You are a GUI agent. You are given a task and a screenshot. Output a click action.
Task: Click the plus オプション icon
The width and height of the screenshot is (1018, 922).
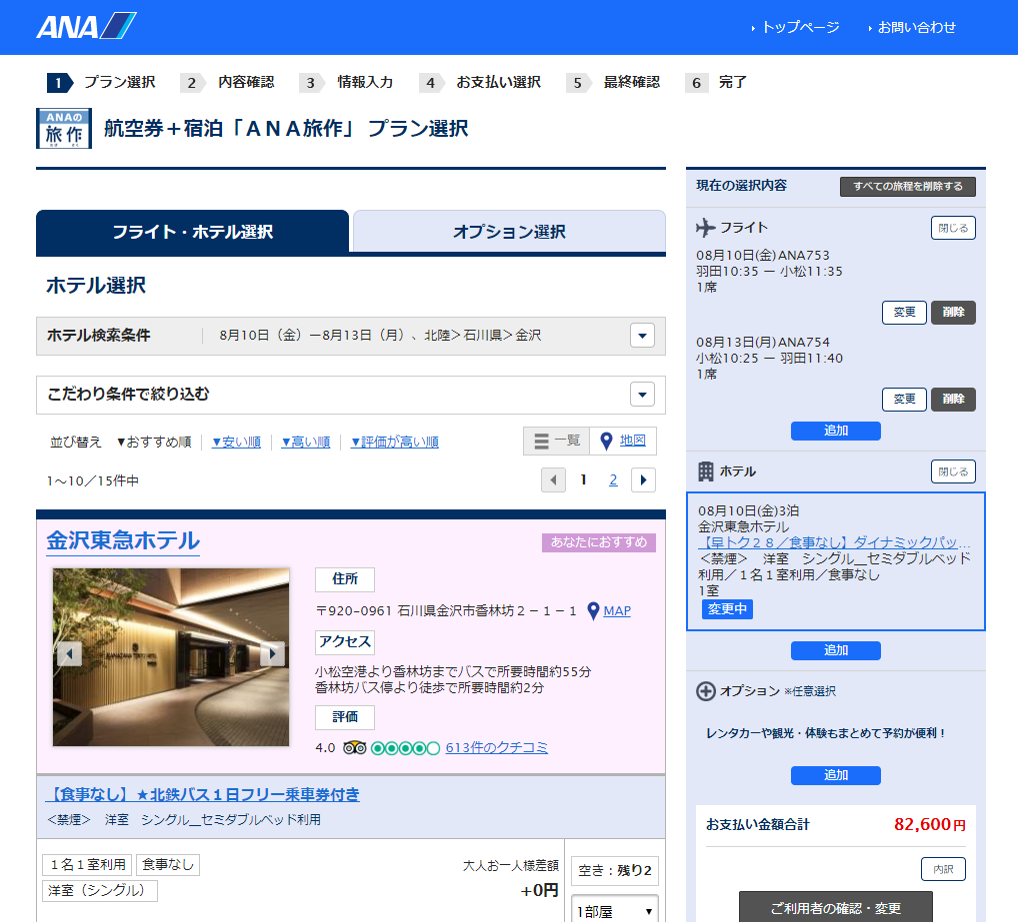pos(706,692)
